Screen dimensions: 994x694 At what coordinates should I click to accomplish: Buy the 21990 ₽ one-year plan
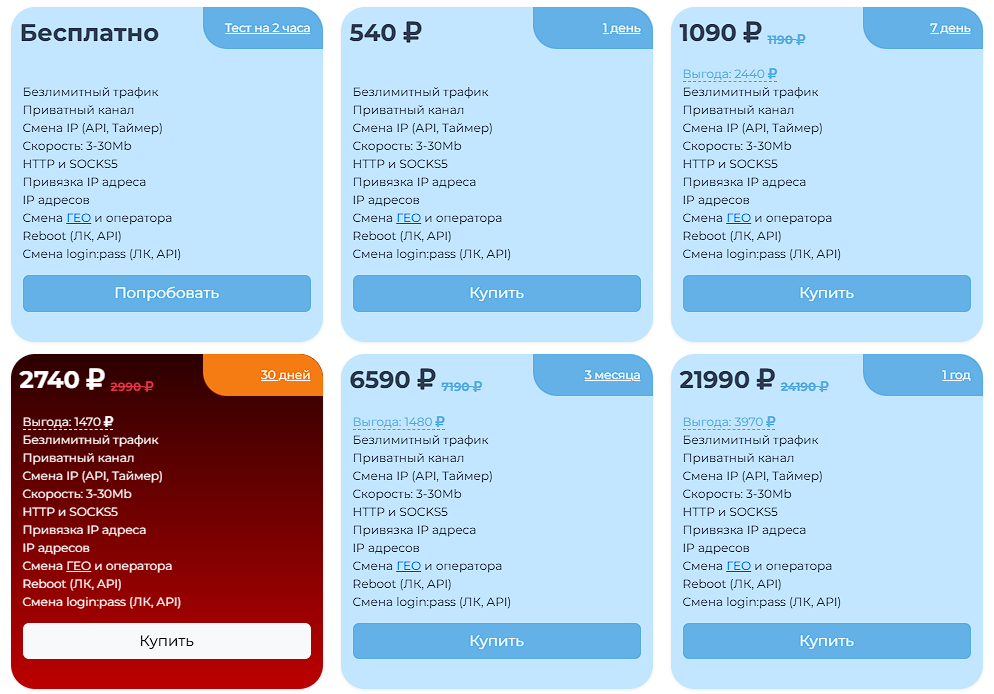click(827, 641)
